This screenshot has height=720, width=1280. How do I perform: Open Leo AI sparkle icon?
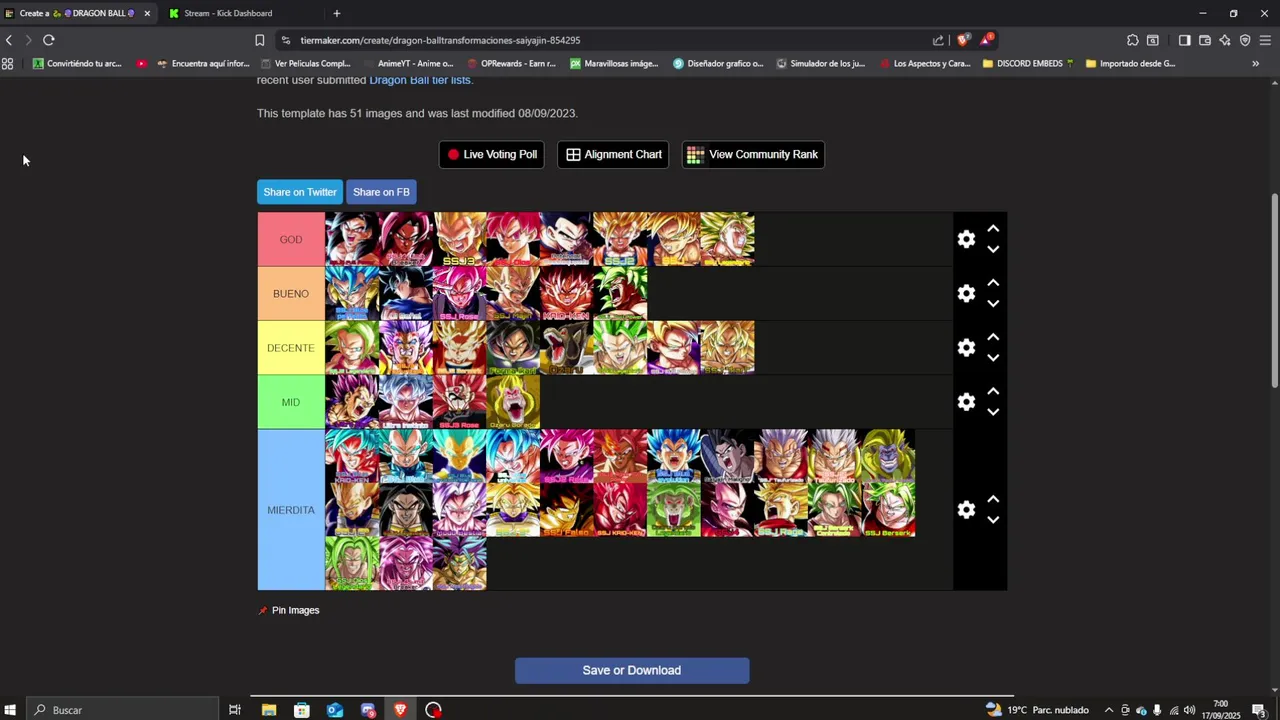[x=1224, y=40]
